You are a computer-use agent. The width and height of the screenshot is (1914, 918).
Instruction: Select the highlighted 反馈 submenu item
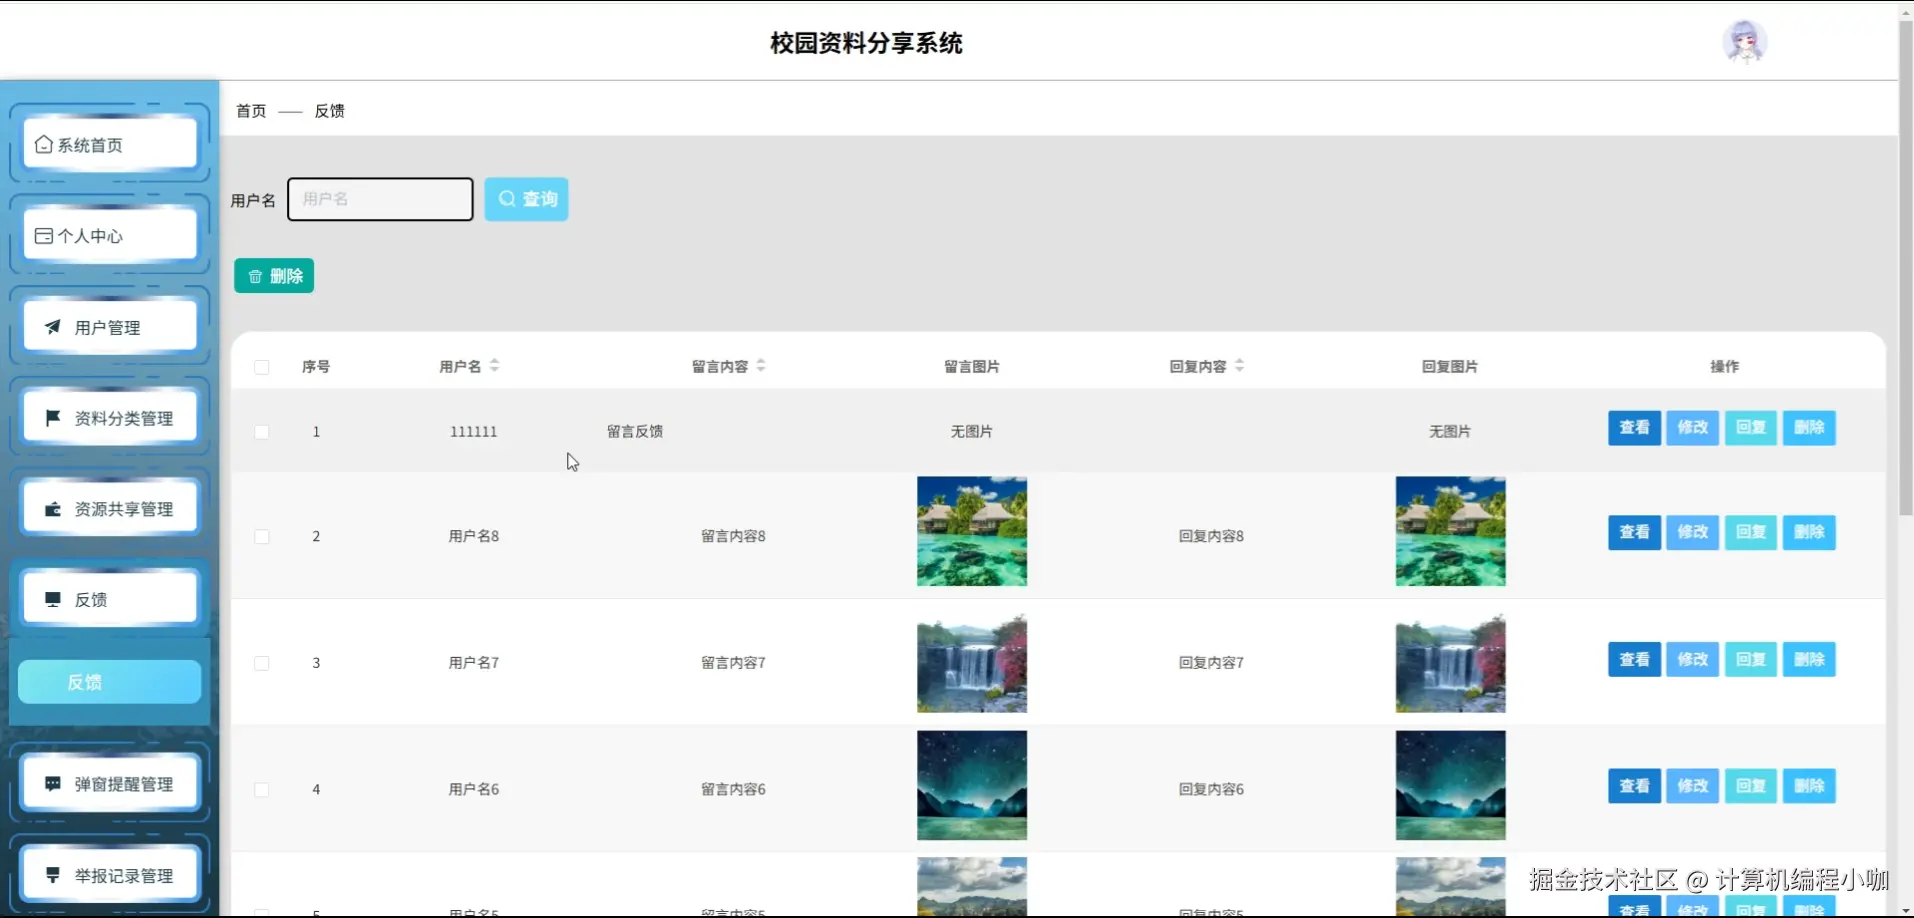(110, 682)
